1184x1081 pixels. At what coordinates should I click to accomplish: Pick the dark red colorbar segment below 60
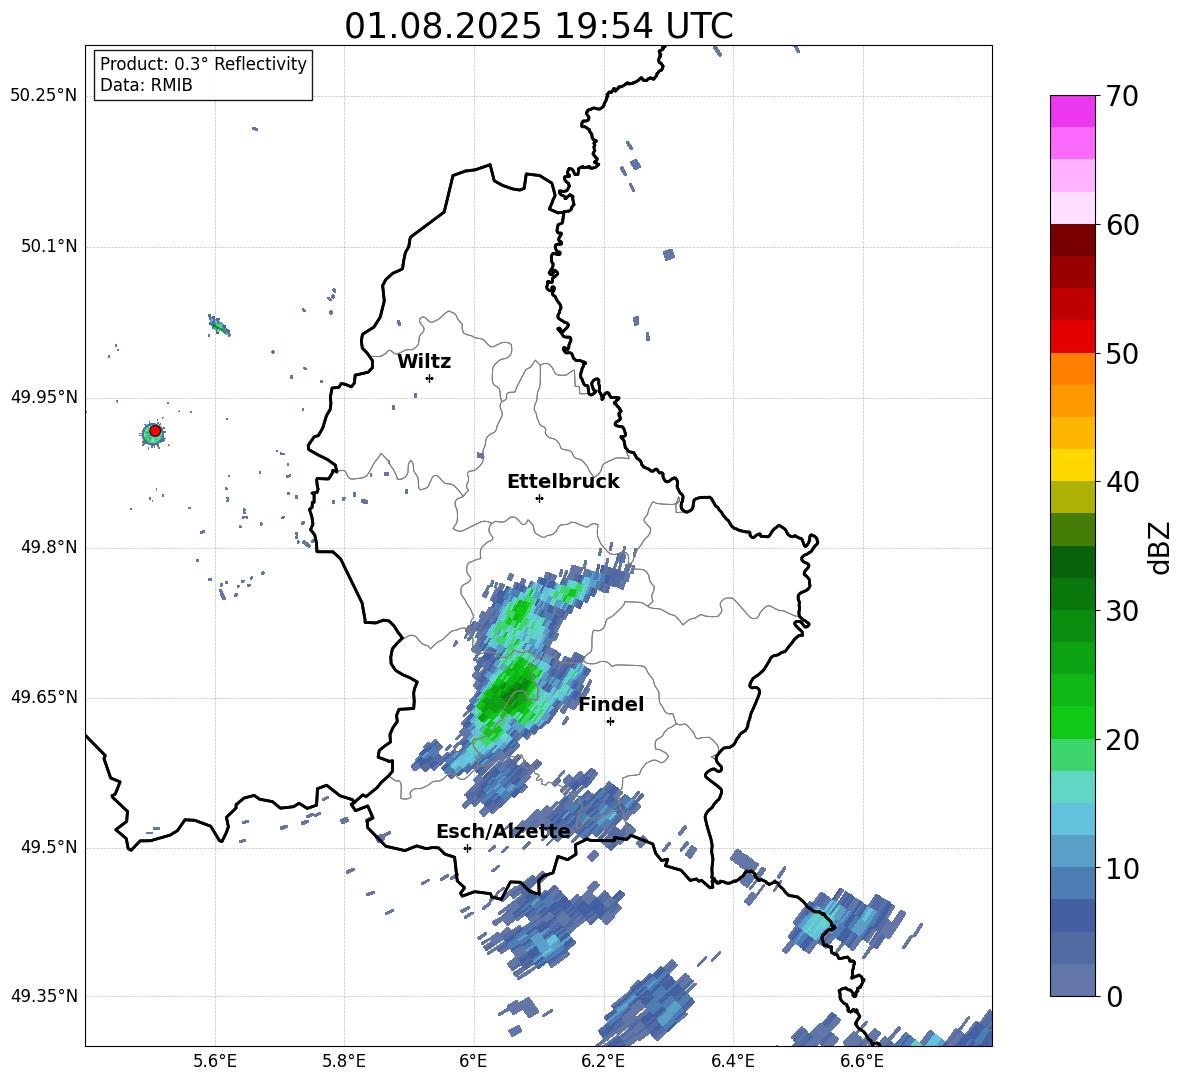(1073, 241)
